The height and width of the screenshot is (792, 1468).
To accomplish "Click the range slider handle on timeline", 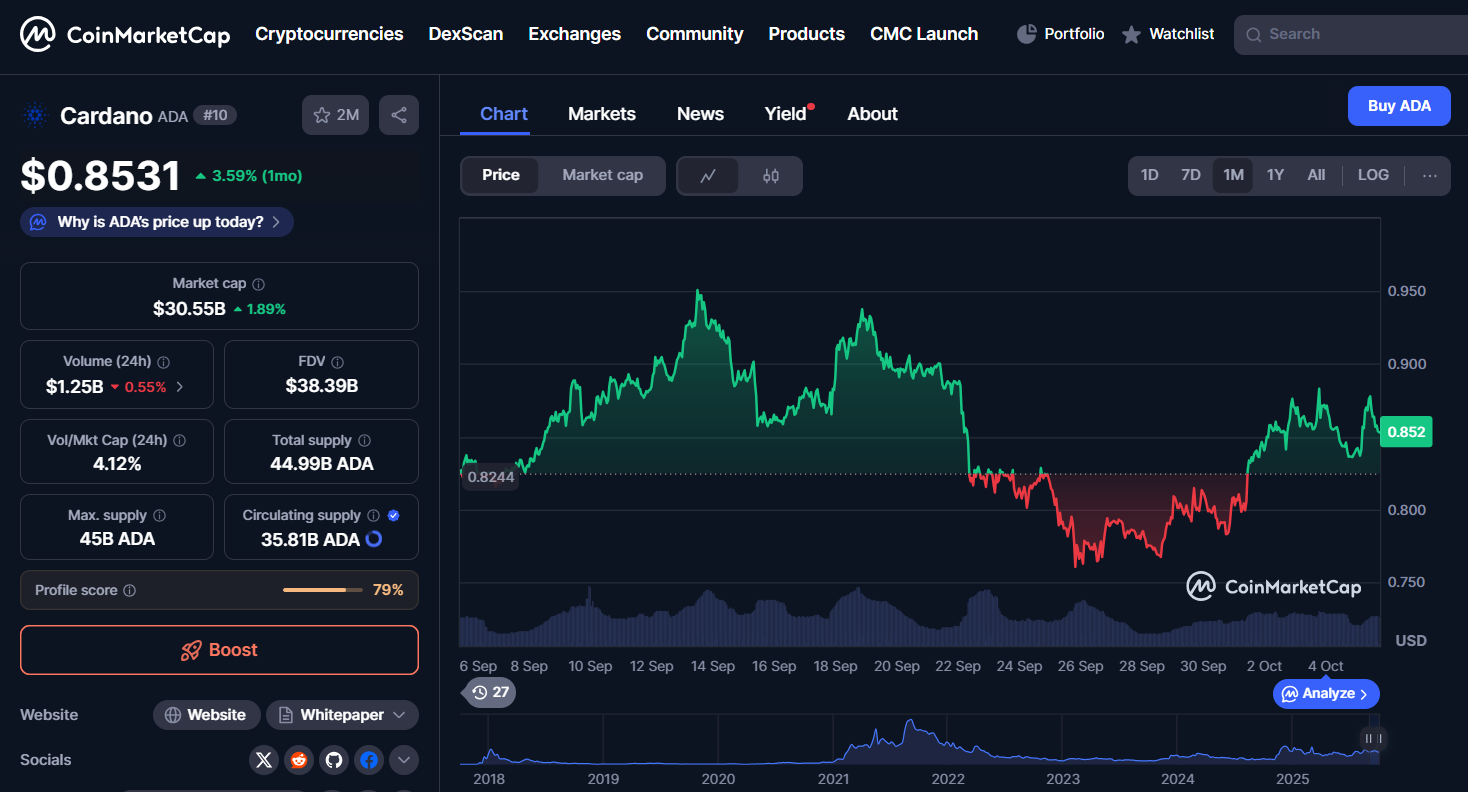I will coord(1370,739).
